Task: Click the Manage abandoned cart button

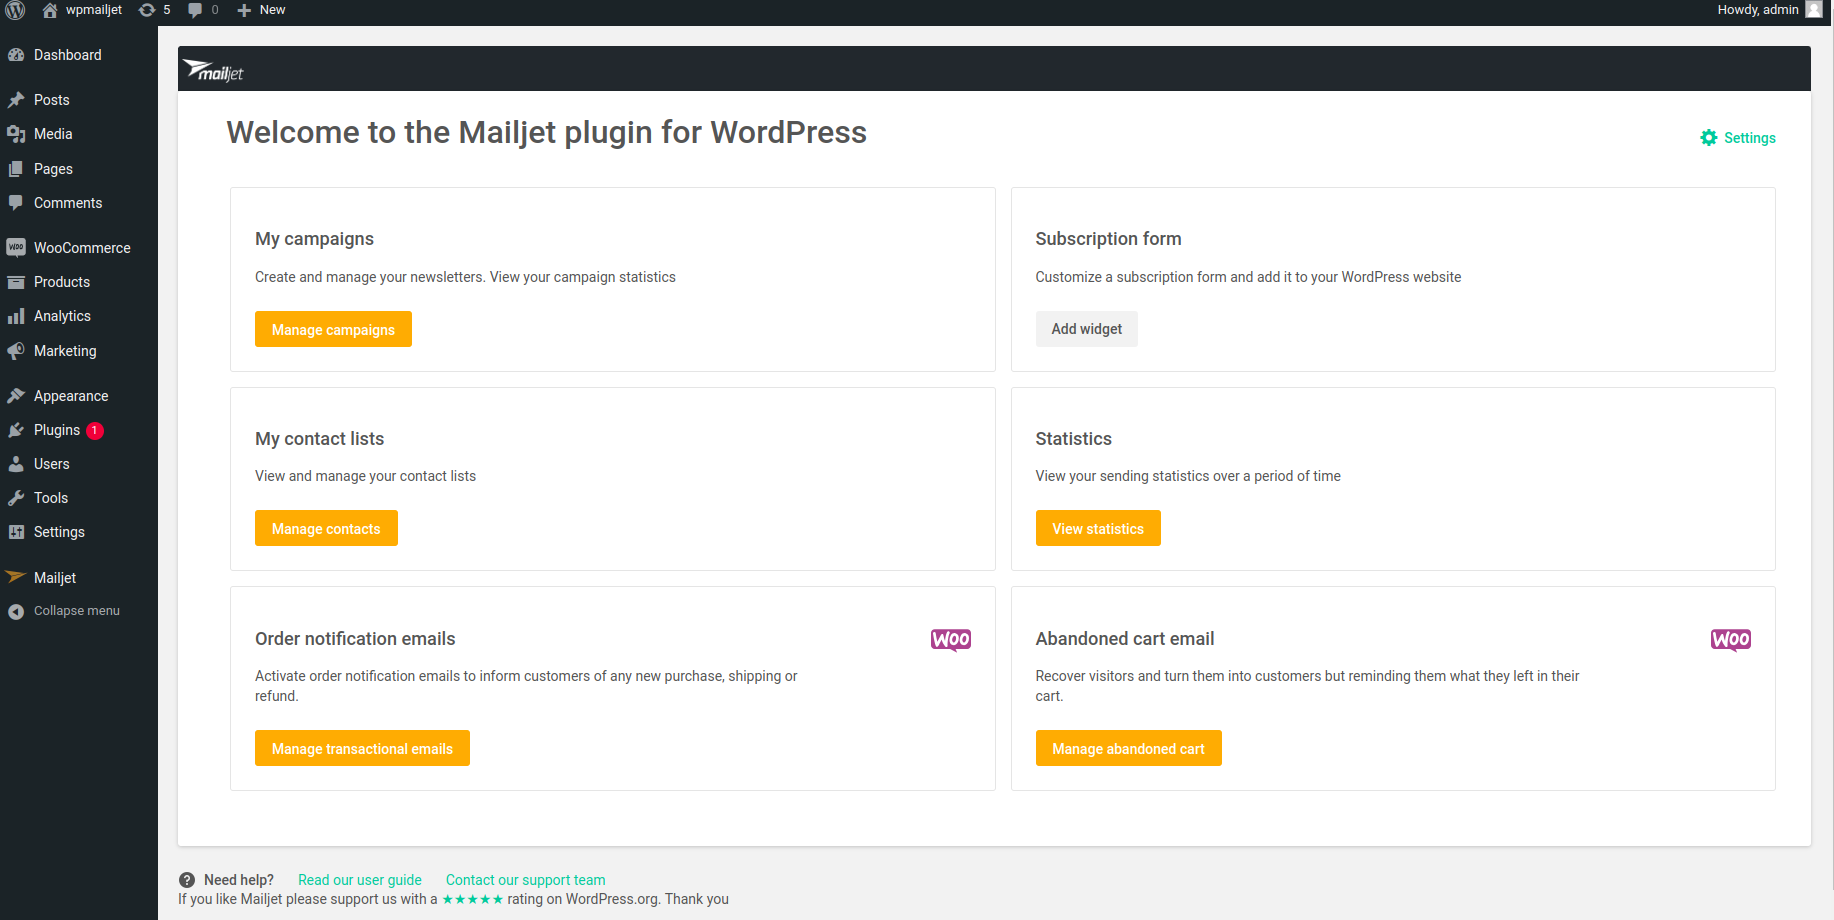Action: [1128, 748]
